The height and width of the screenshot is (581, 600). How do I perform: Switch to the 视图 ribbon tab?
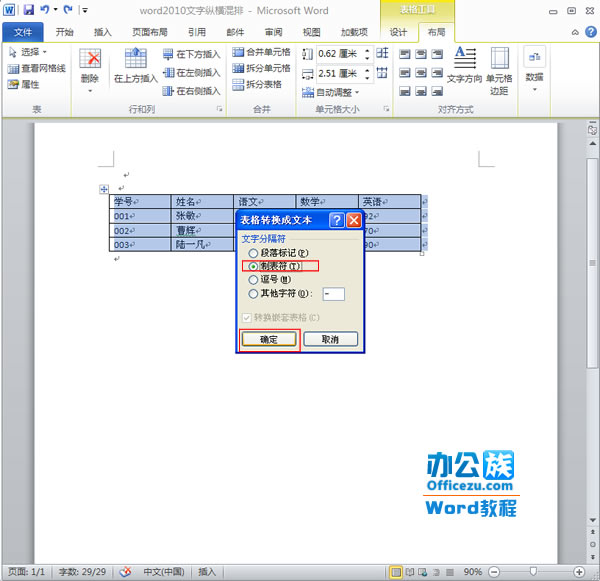pos(311,32)
